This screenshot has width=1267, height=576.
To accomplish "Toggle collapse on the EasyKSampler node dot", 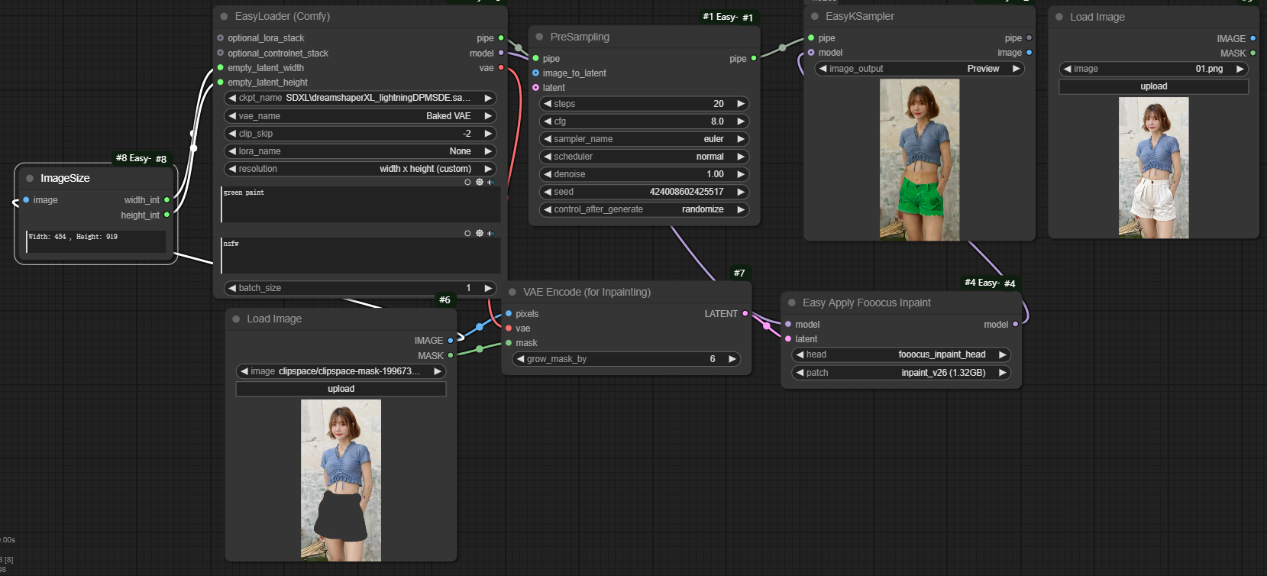I will (814, 17).
